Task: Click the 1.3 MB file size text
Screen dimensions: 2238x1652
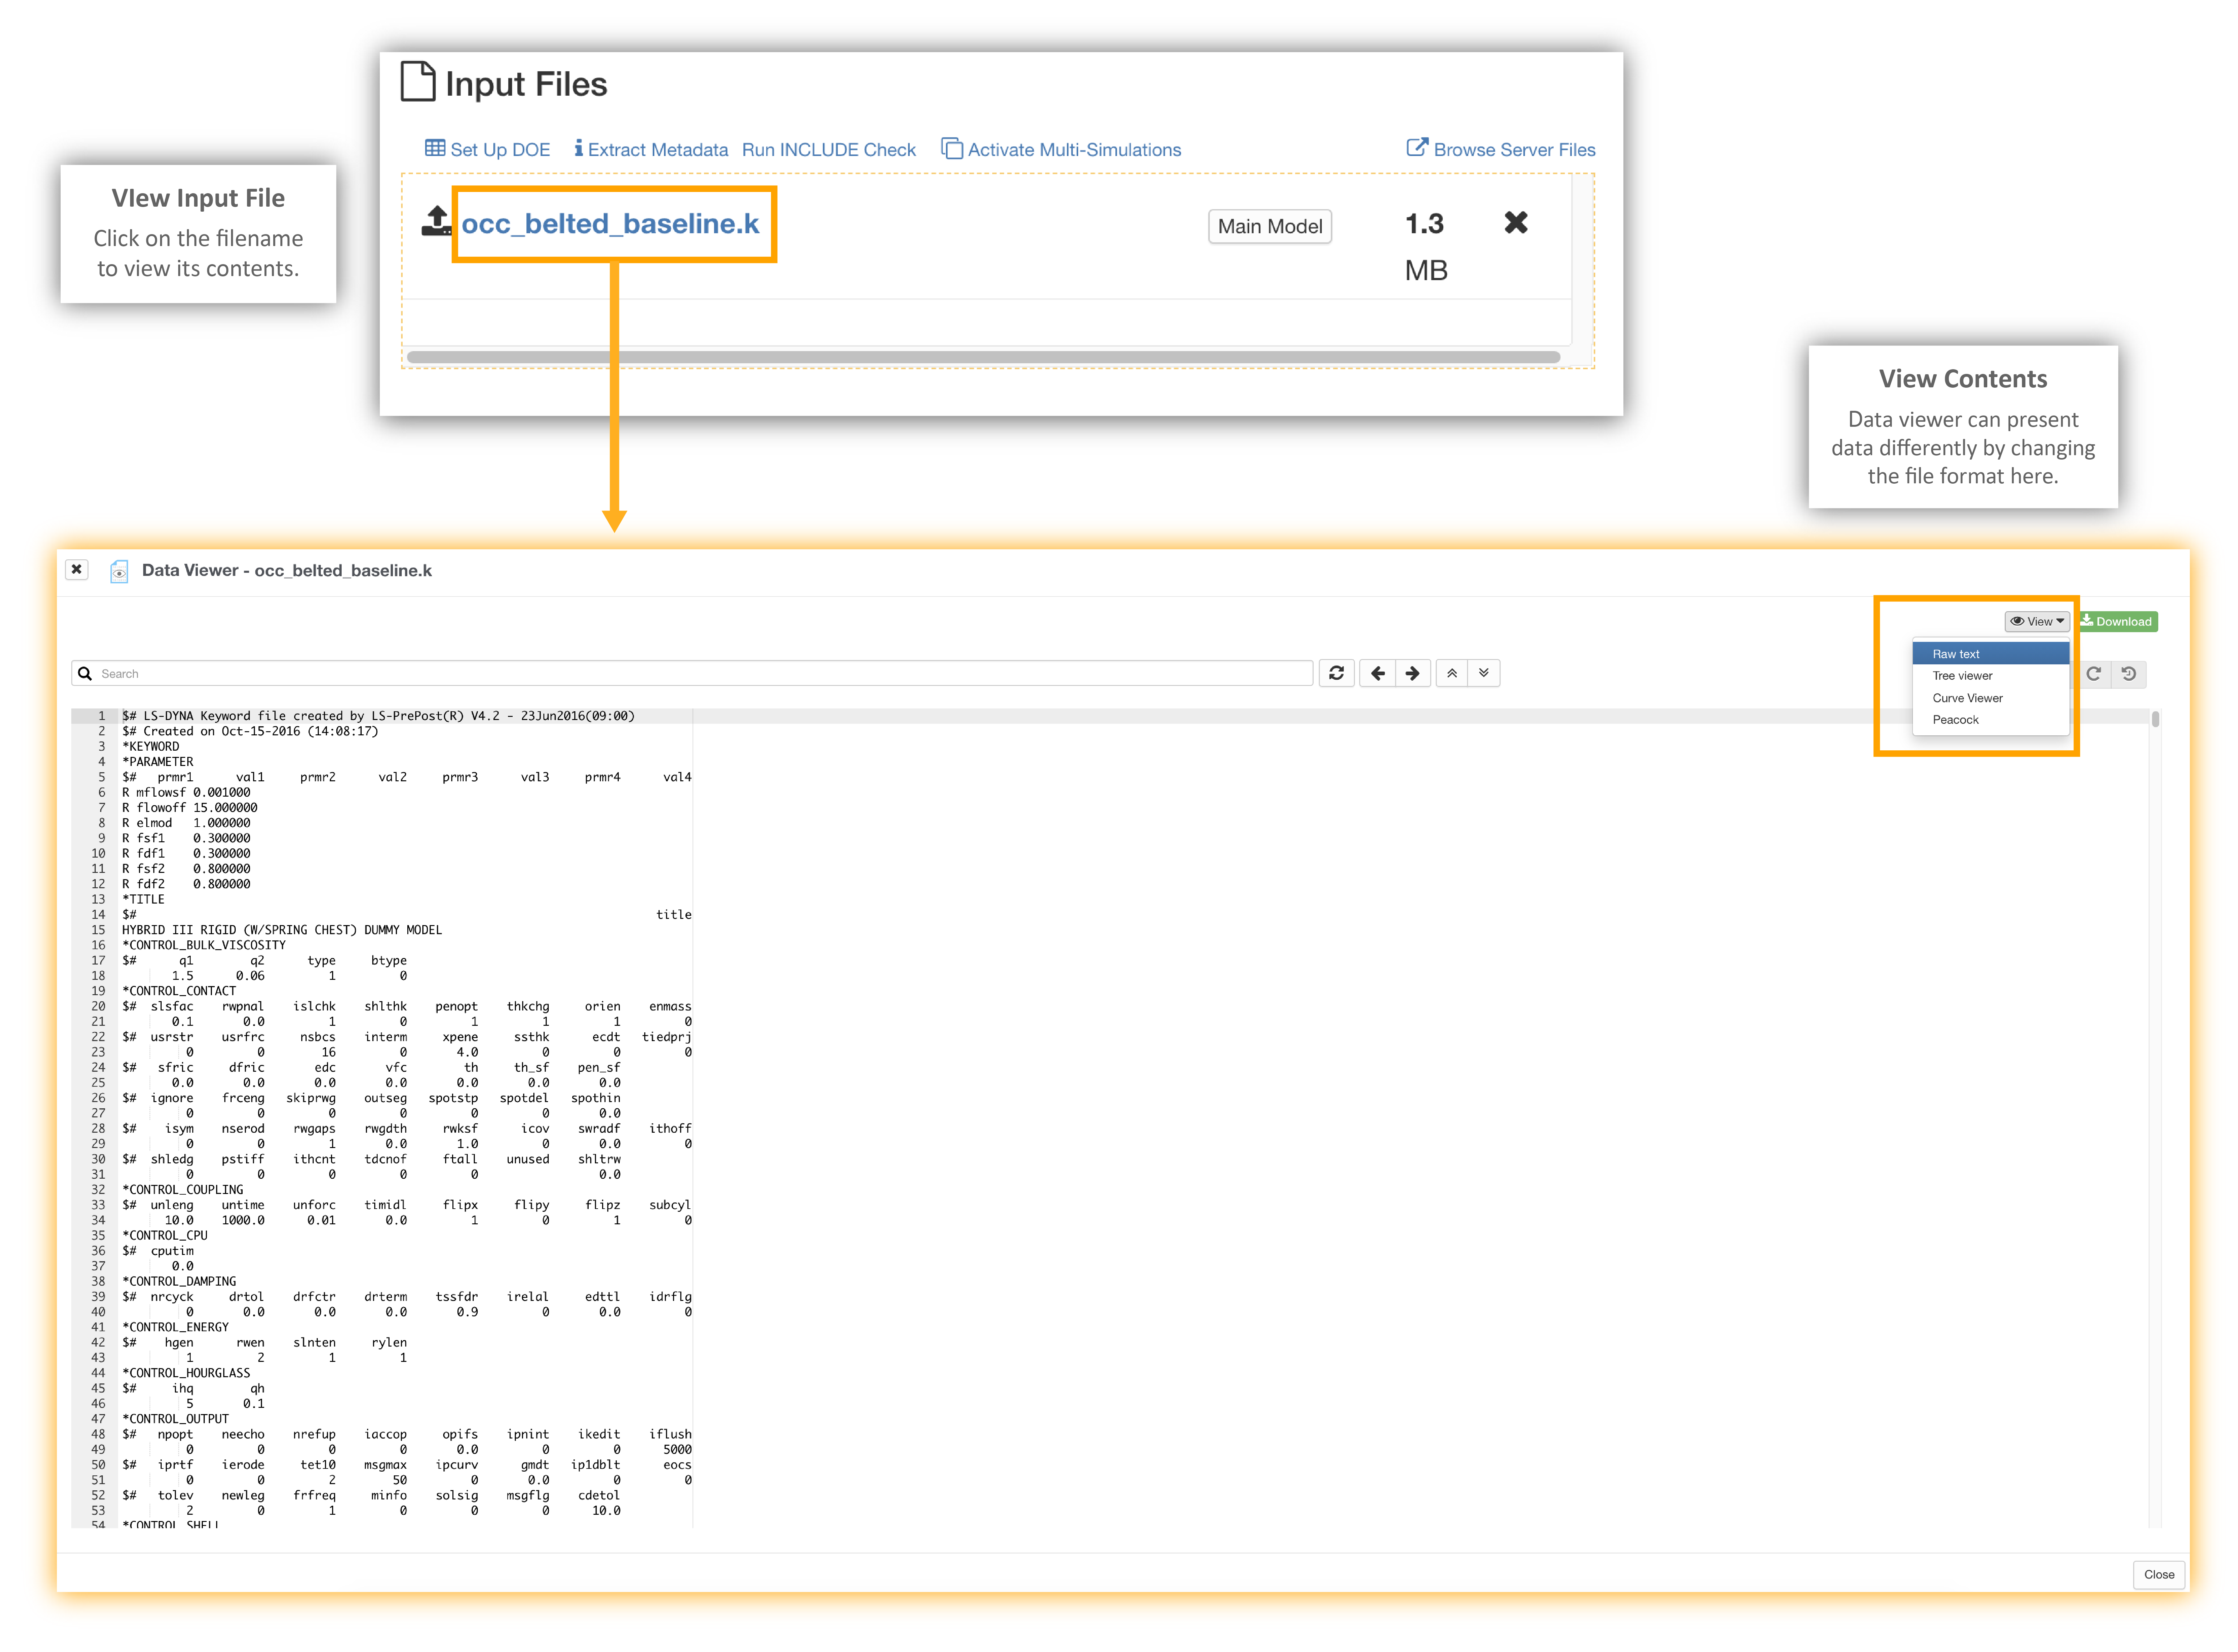Action: coord(1426,247)
